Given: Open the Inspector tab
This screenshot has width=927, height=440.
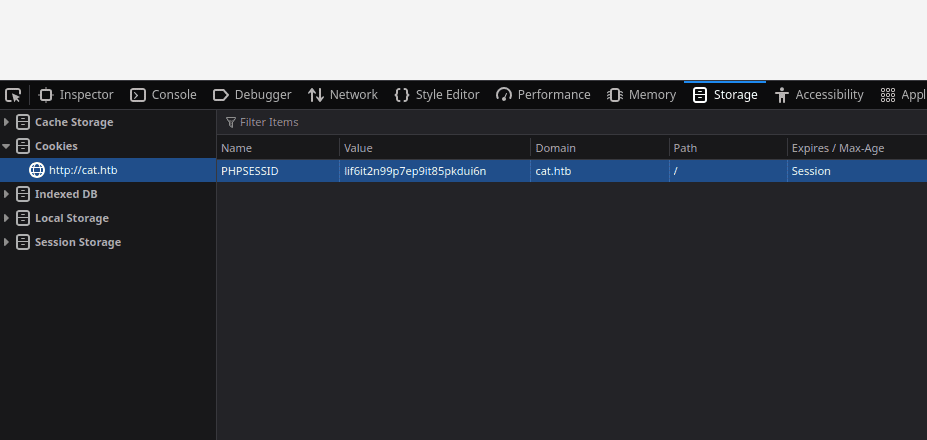Looking at the screenshot, I should 76,95.
